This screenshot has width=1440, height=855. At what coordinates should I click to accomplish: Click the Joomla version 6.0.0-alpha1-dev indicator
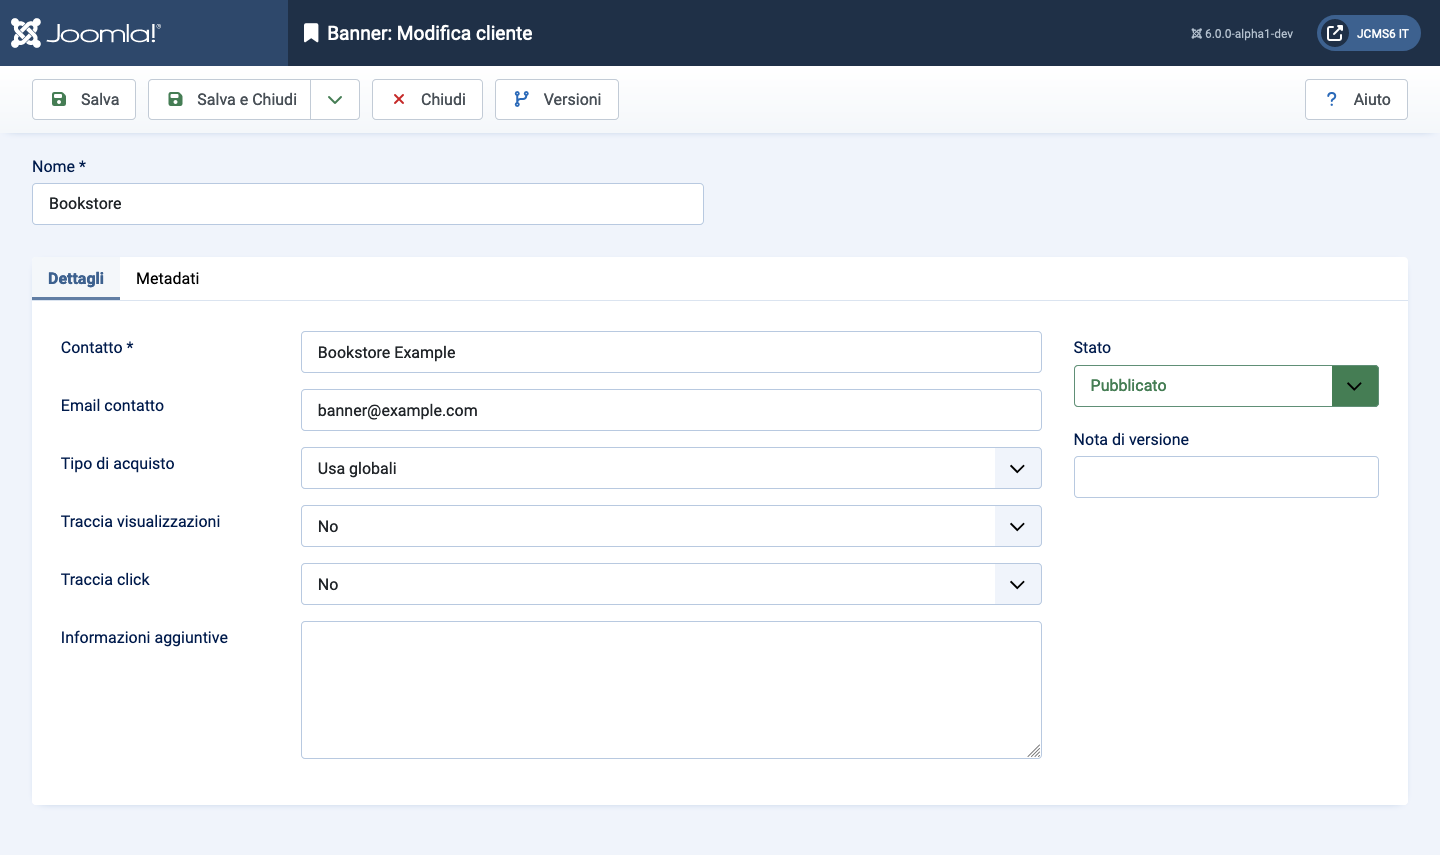pyautogui.click(x=1242, y=34)
